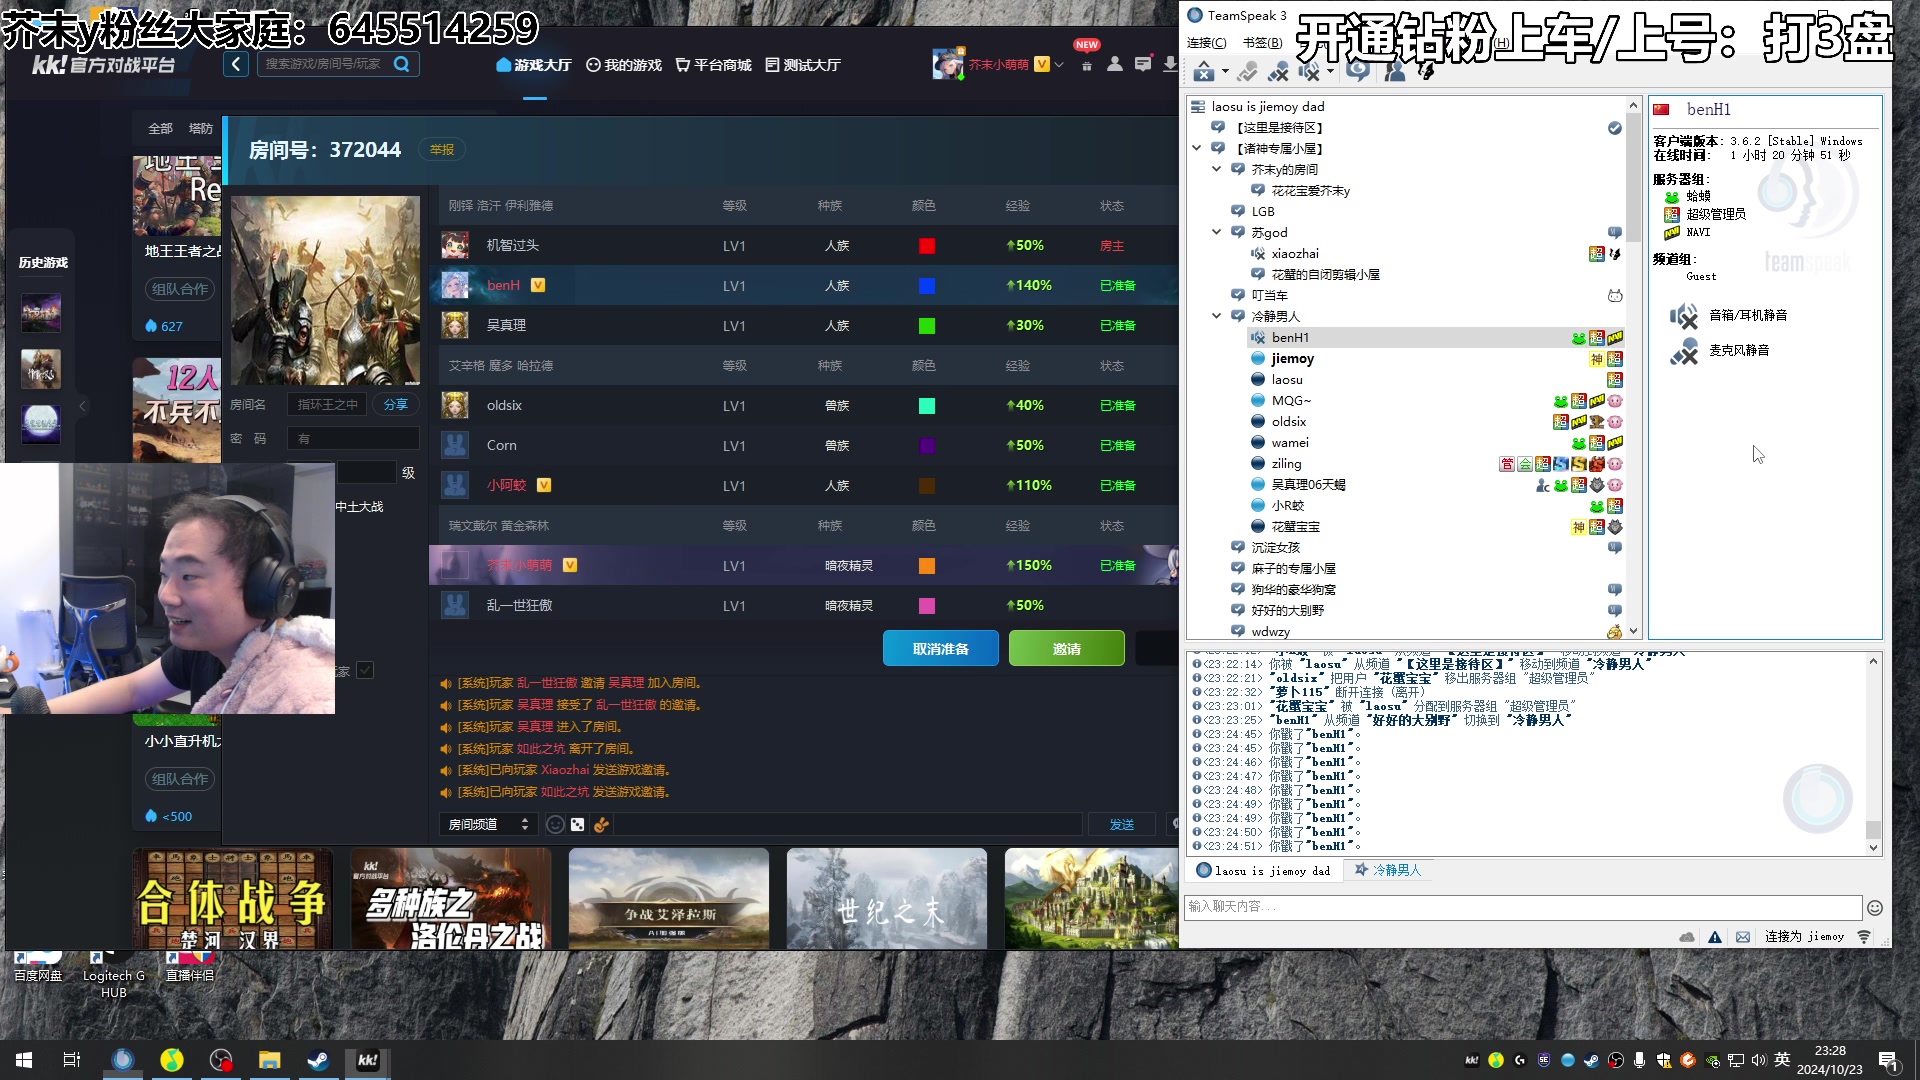Open the 游戏大厅 tab

[x=534, y=65]
